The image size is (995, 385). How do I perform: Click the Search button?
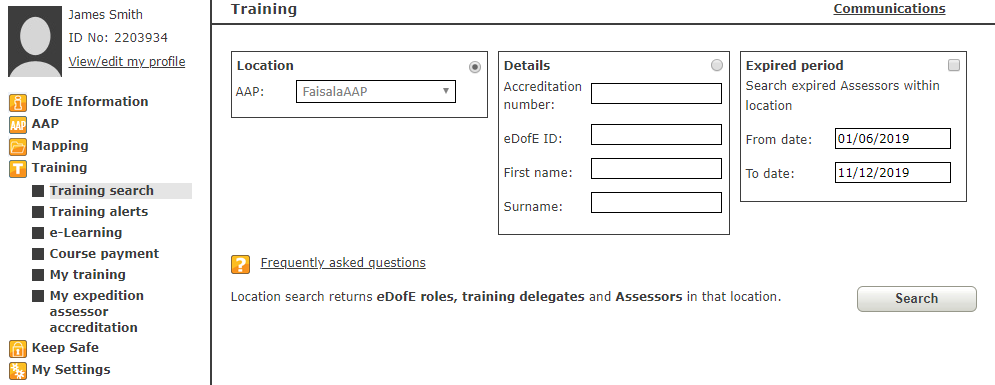[x=916, y=299]
